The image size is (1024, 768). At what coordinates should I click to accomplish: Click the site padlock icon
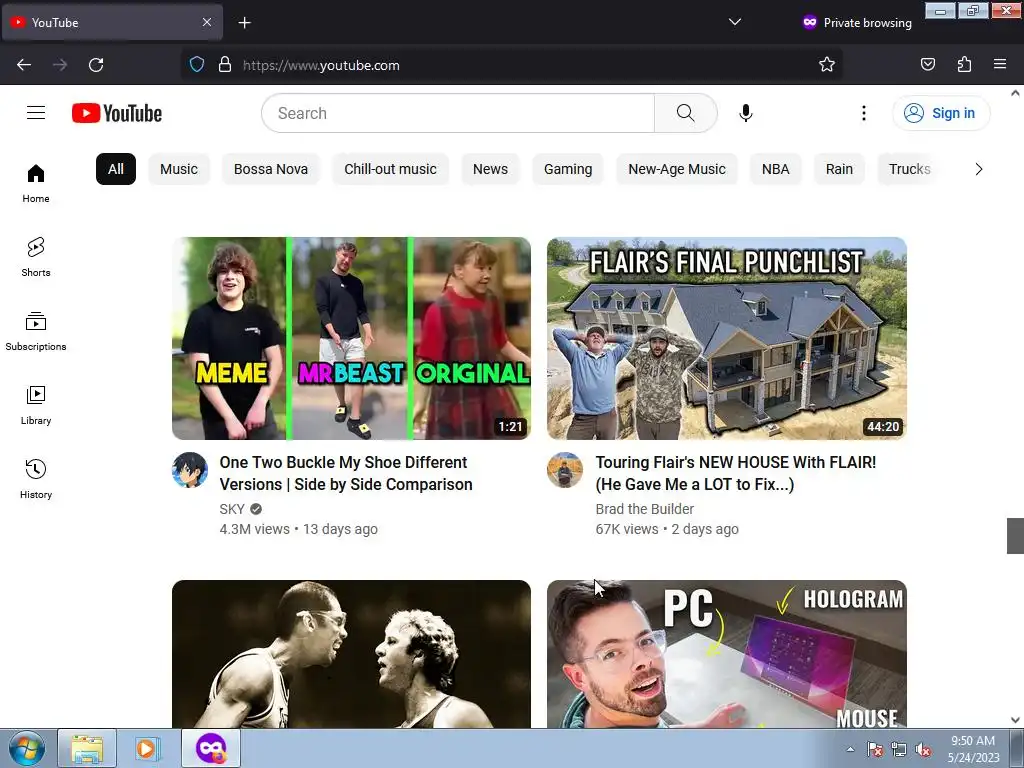coord(225,65)
